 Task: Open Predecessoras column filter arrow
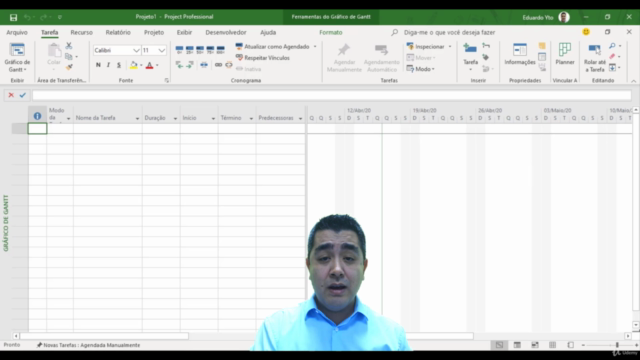pyautogui.click(x=300, y=118)
